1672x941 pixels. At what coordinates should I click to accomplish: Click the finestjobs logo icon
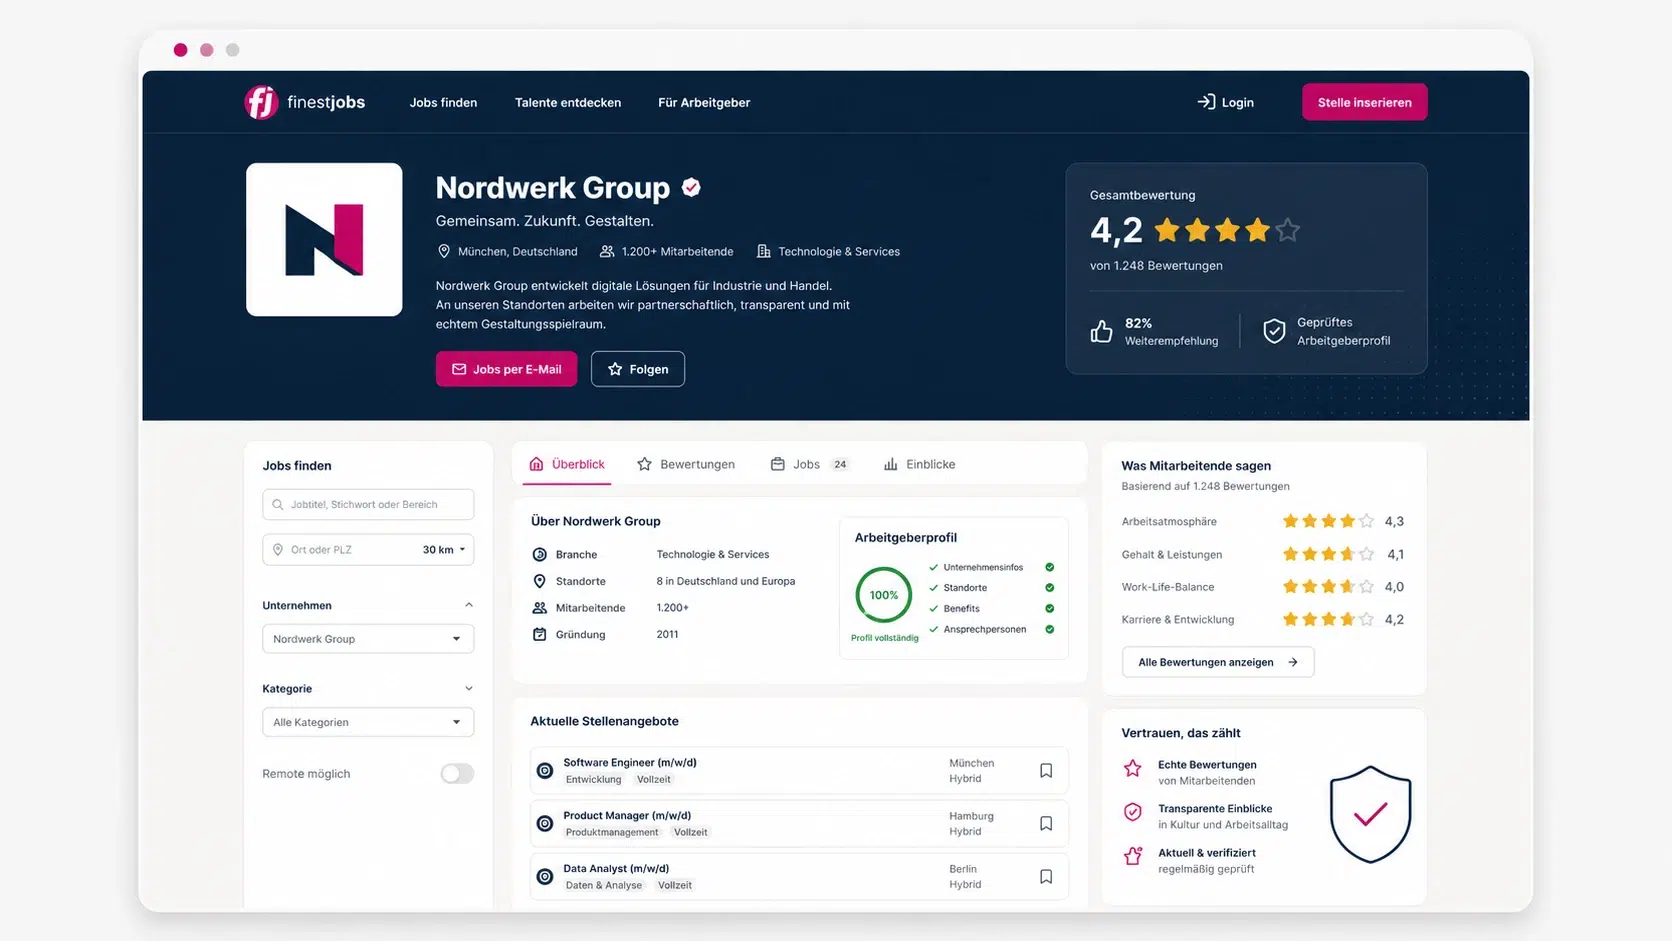[x=261, y=102]
